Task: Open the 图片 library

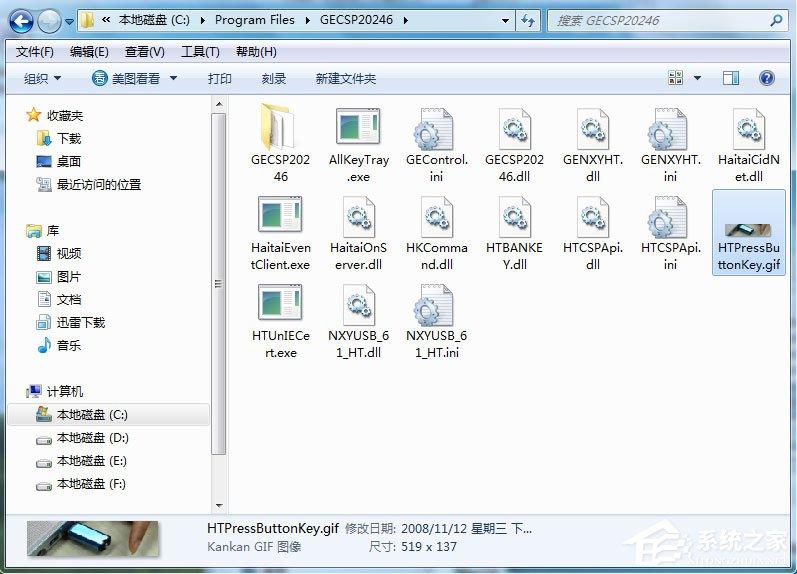Action: pyautogui.click(x=69, y=277)
